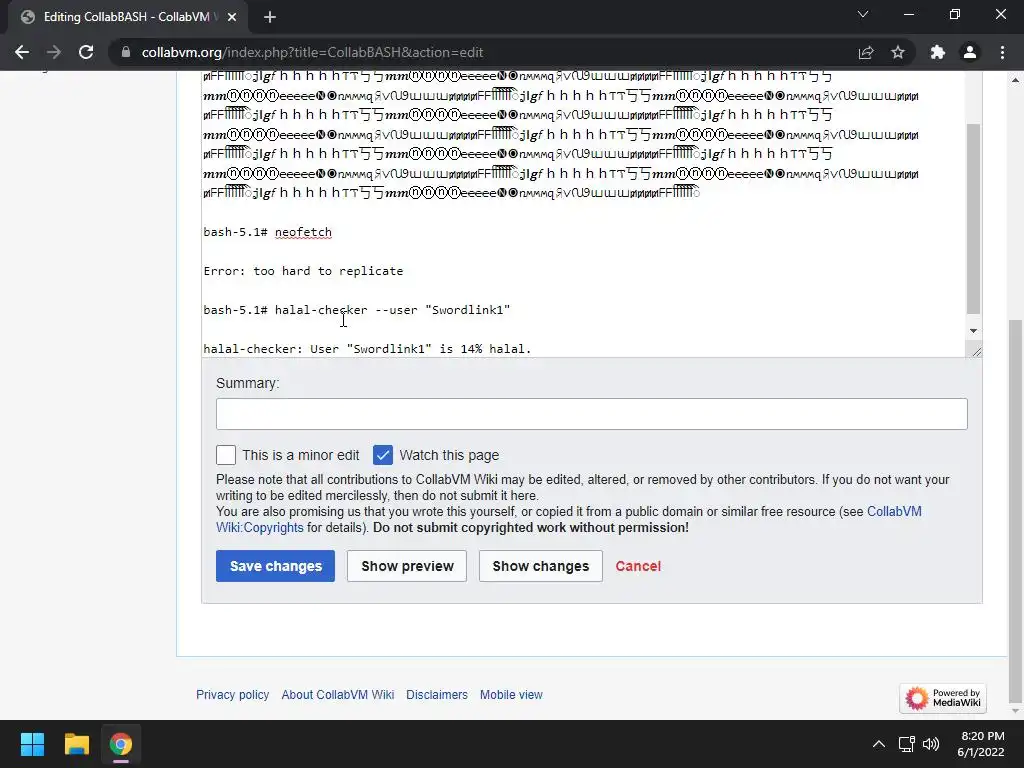Bookmark this page with star icon
This screenshot has height=768, width=1024.
pos(898,52)
